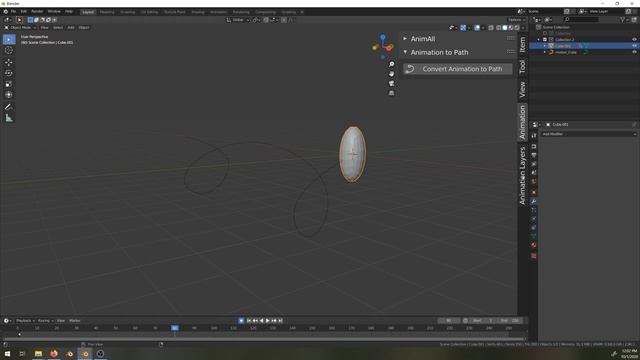
Task: Switch perspective/orthographic grid icon
Action: coord(391,93)
